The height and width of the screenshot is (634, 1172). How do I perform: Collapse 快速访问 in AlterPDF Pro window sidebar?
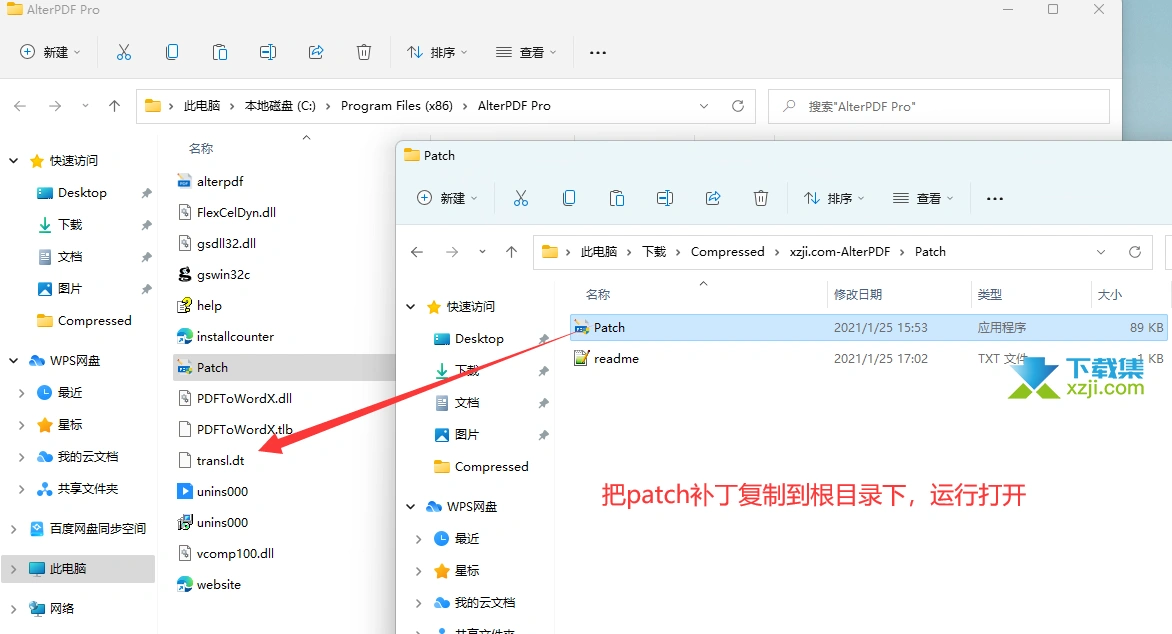pos(13,161)
